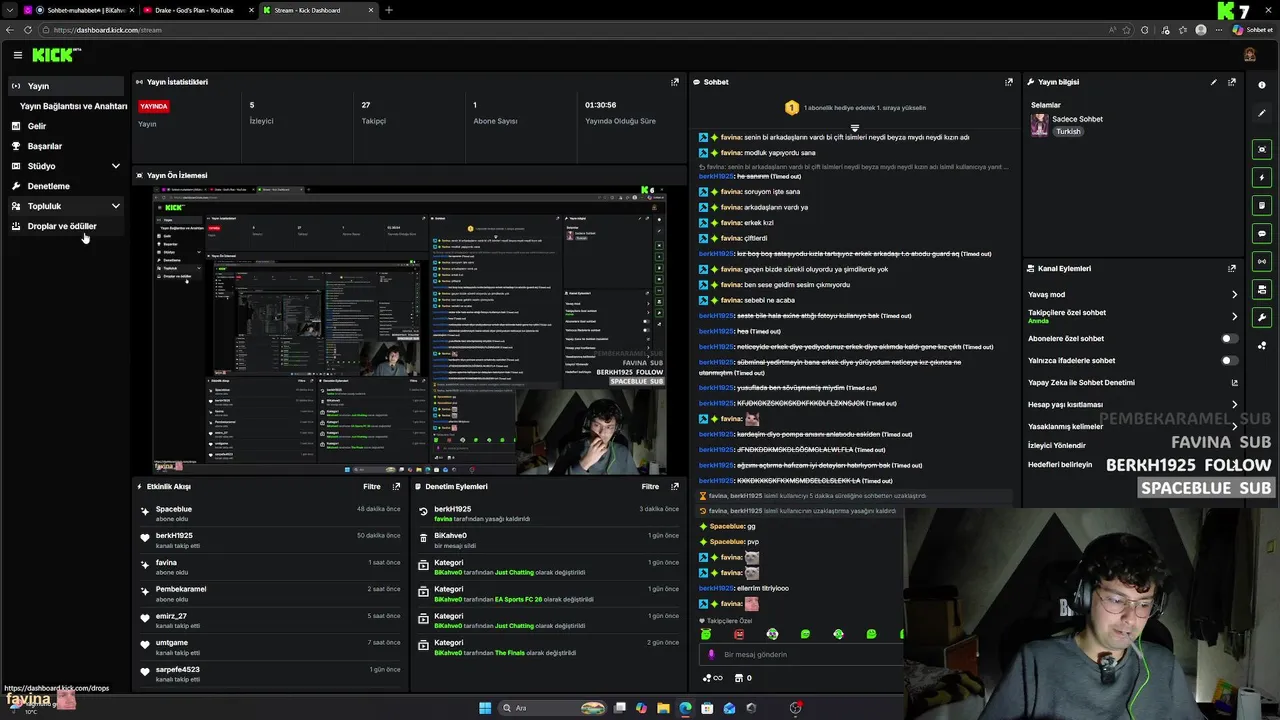Open Denetleme in the sidebar

(x=66, y=186)
